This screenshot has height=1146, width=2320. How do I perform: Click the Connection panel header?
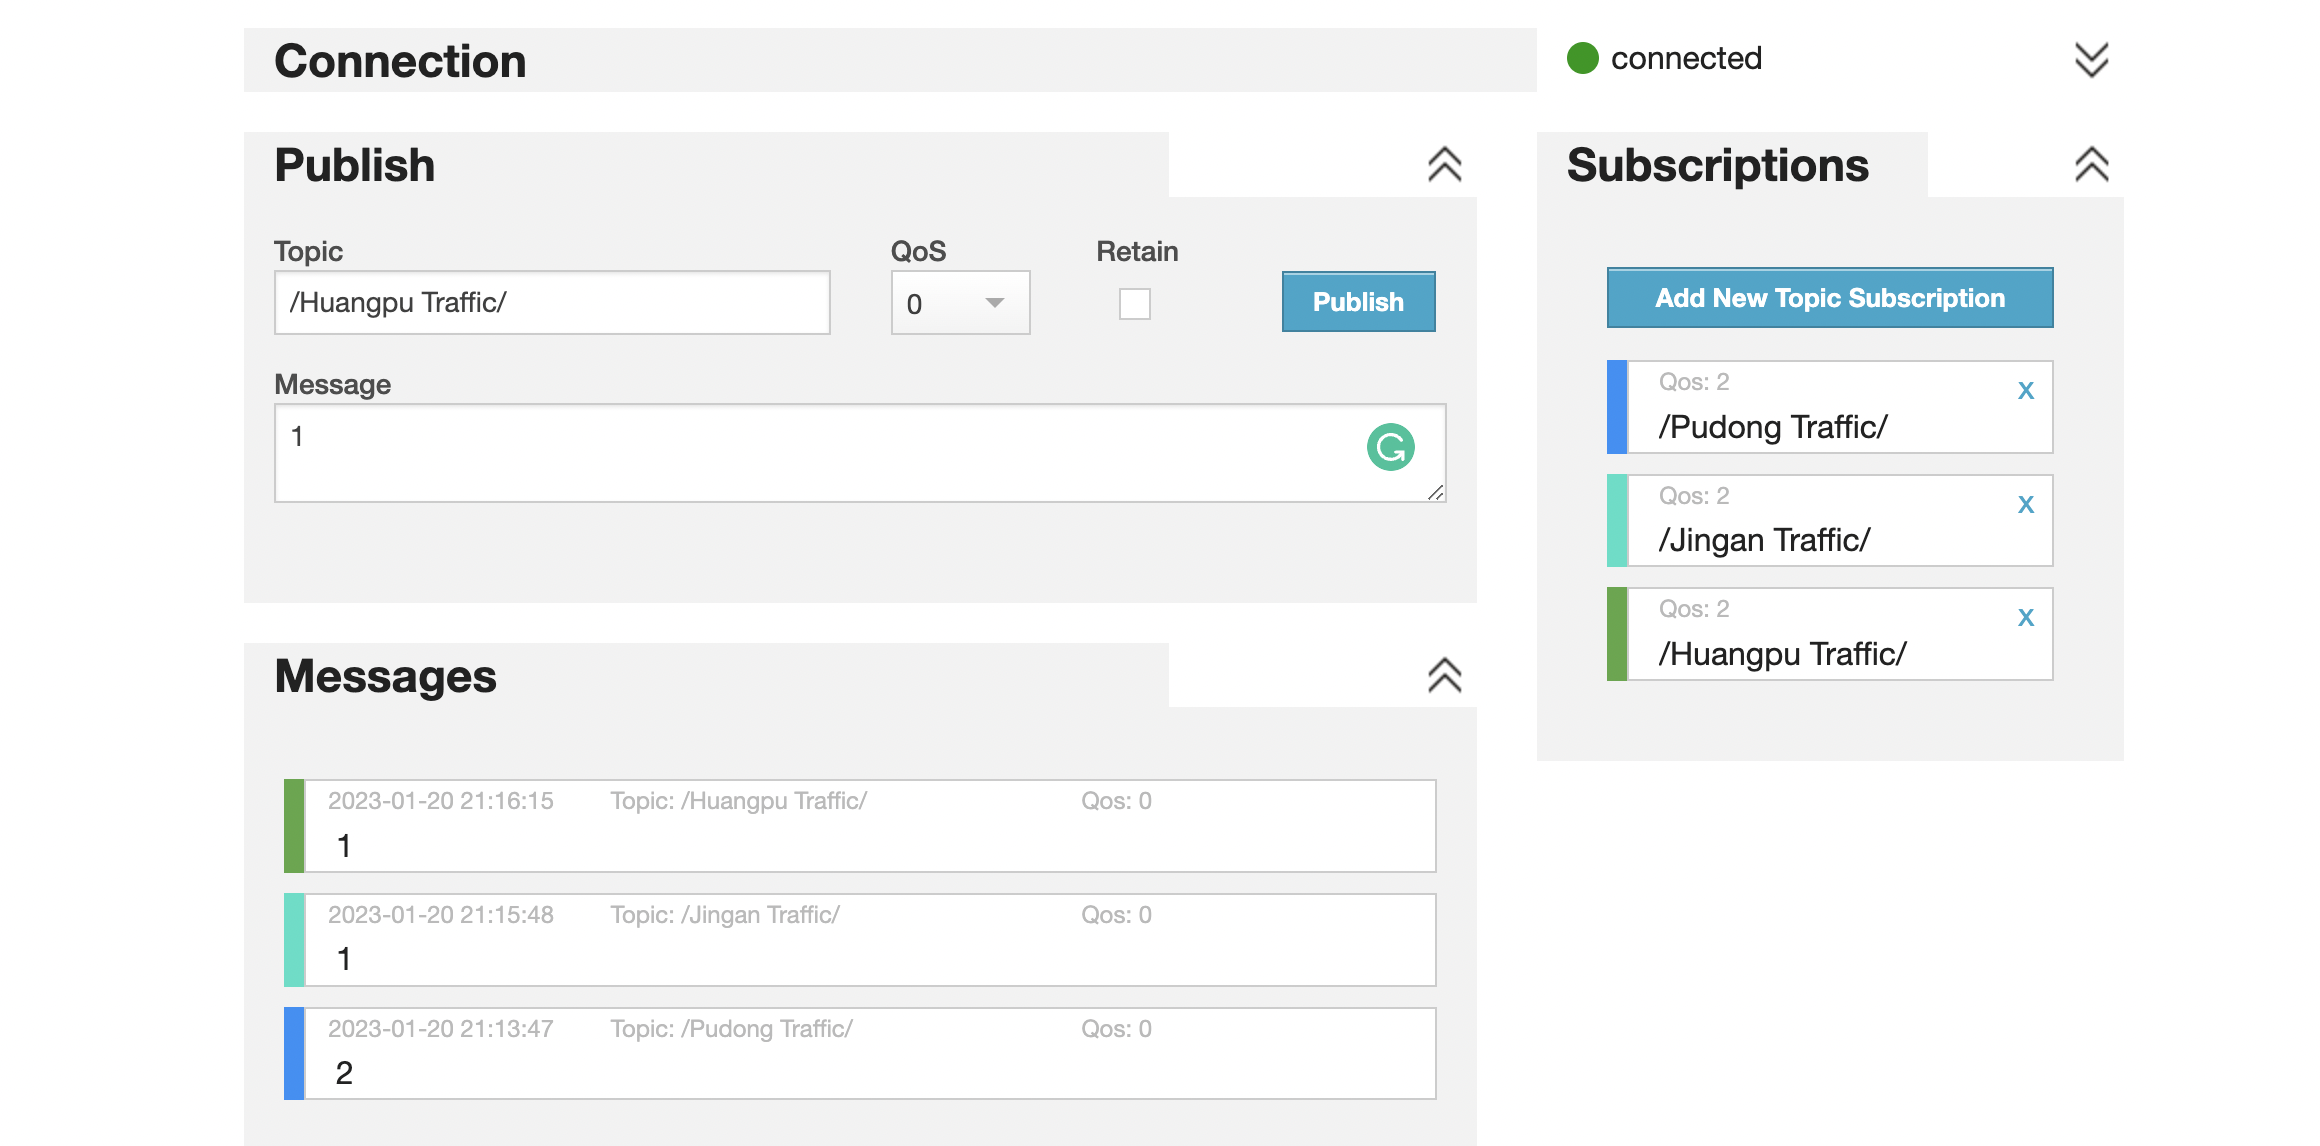tap(890, 60)
